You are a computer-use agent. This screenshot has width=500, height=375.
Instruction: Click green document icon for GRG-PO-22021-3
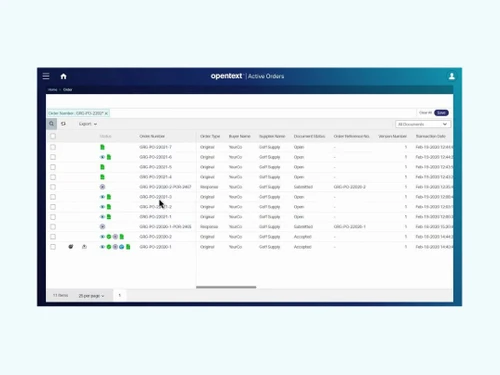109,197
